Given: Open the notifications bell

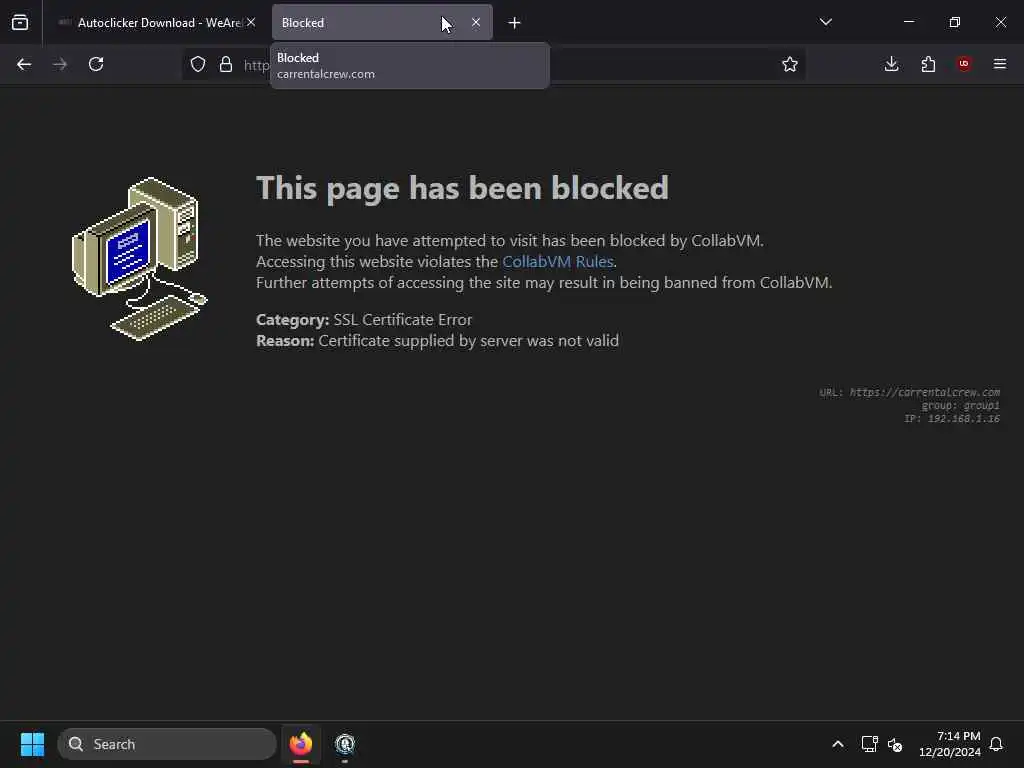Looking at the screenshot, I should [x=997, y=744].
